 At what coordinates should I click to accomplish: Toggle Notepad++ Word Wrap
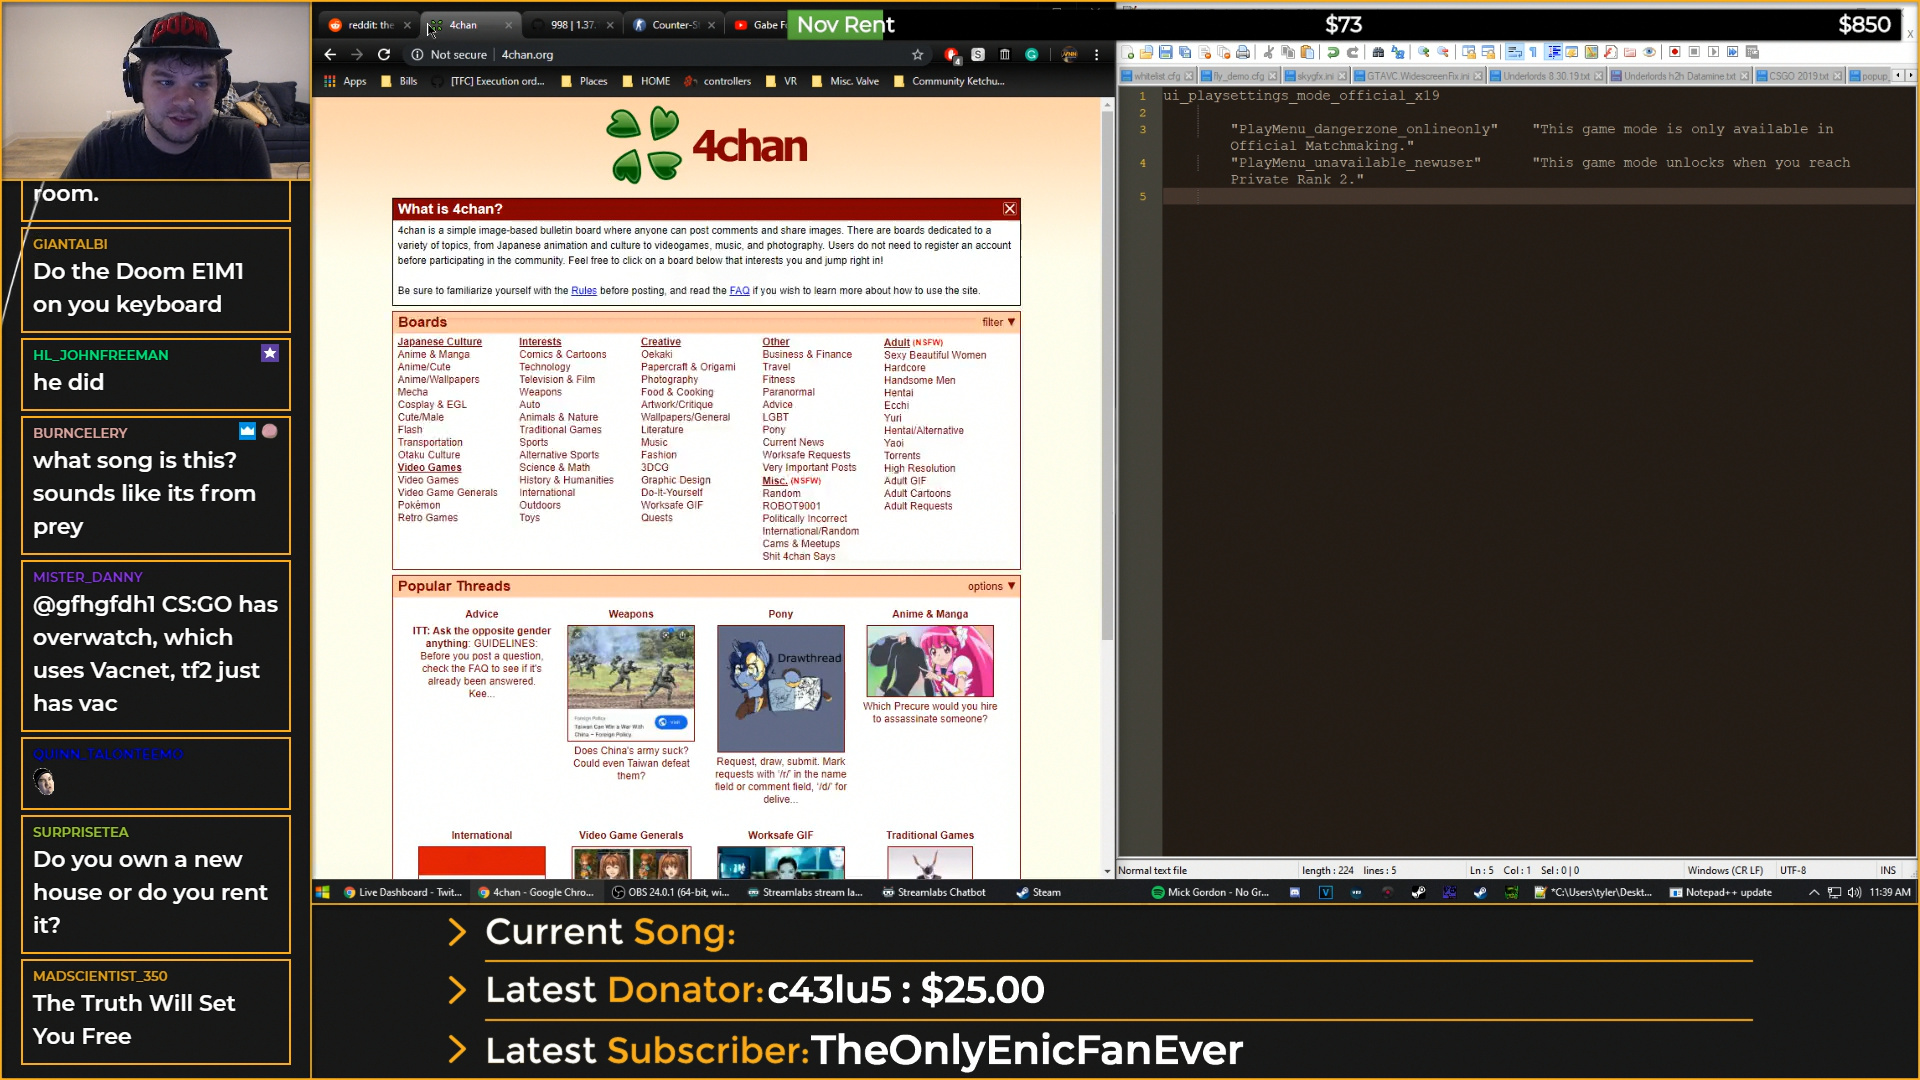tap(1514, 53)
